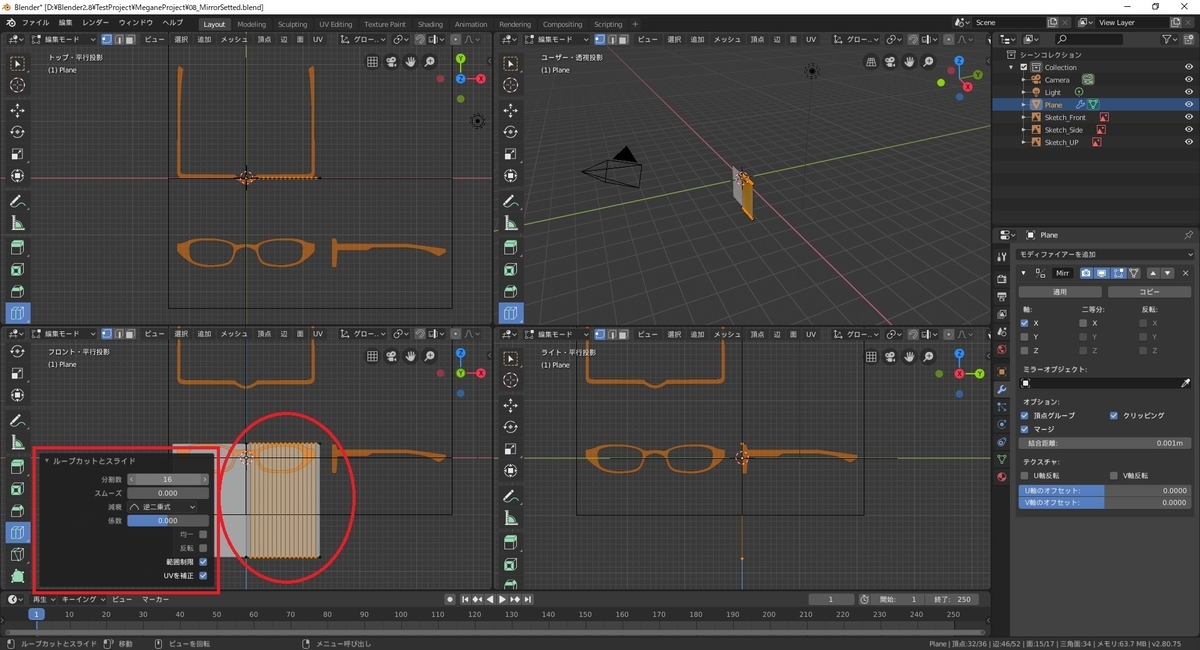This screenshot has height=650, width=1200.
Task: Open the モディファイアーを追加 dropdown
Action: click(x=1105, y=255)
